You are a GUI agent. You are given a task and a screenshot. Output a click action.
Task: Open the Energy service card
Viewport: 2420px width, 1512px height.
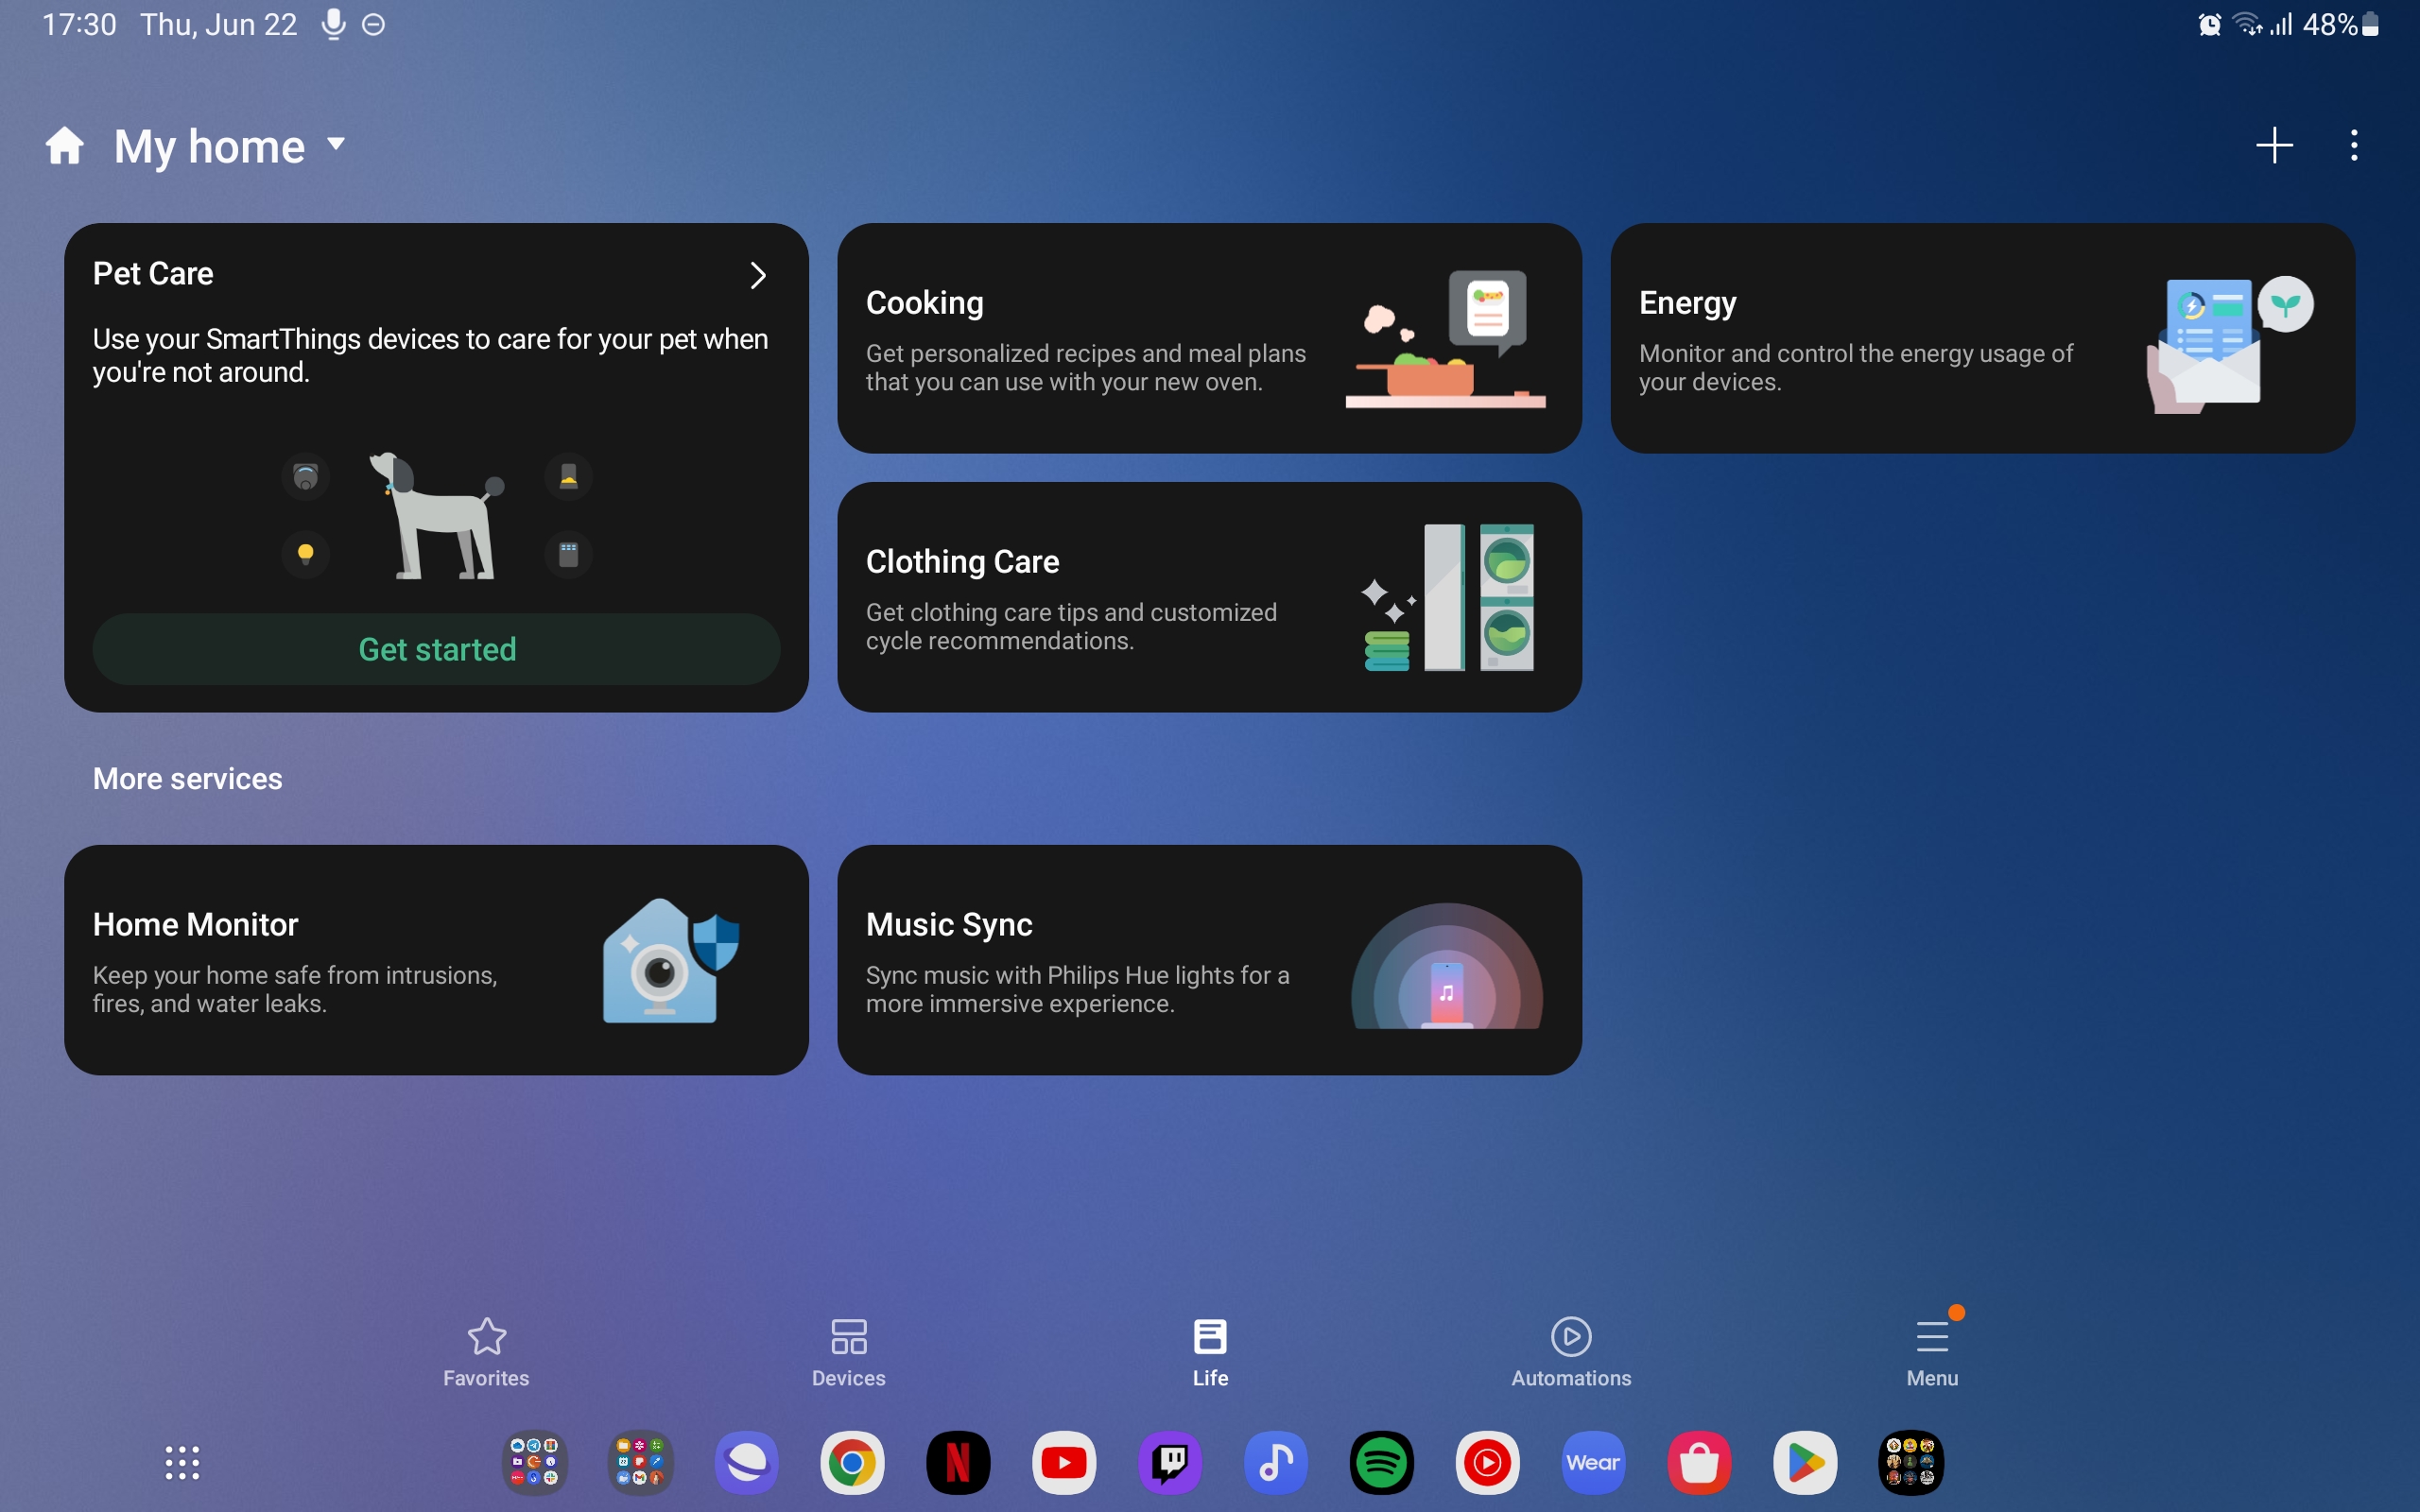[x=1982, y=338]
